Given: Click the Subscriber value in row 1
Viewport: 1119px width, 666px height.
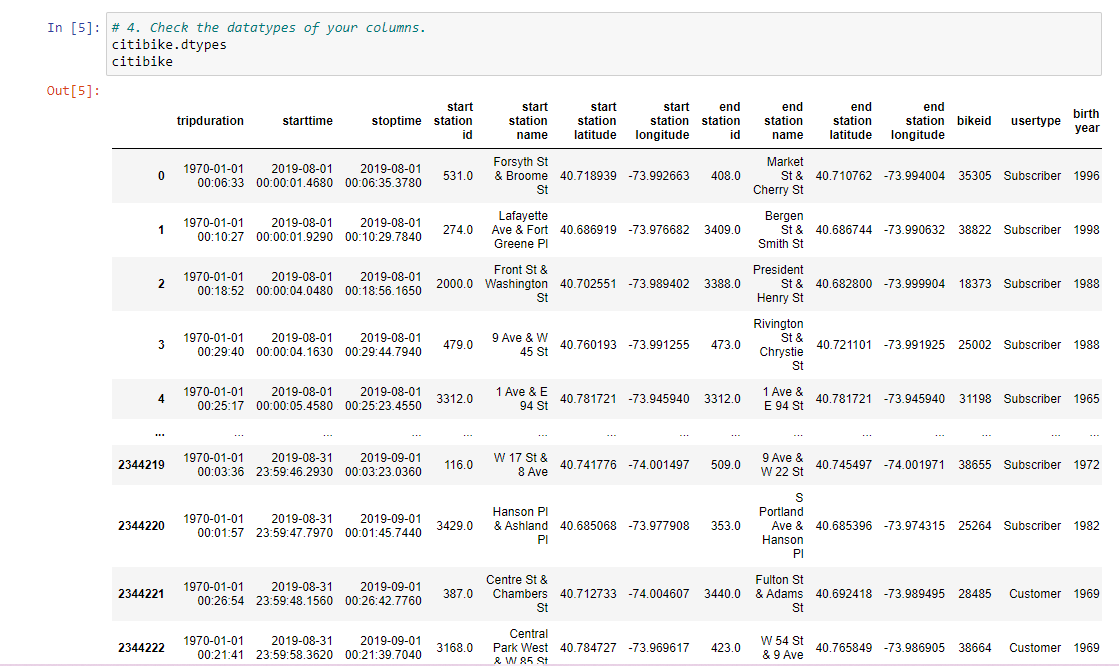Looking at the screenshot, I should tap(1032, 229).
